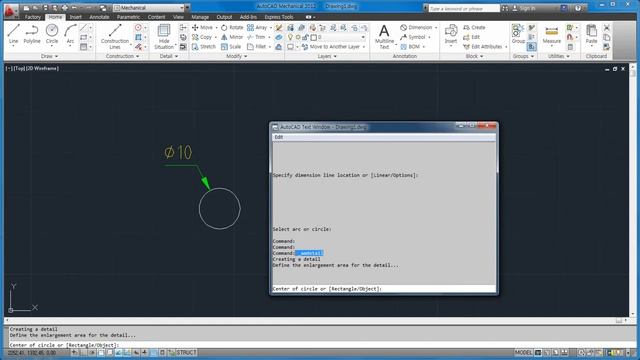Switch to the Insert ribbon tab
The height and width of the screenshot is (360, 640).
coord(76,17)
